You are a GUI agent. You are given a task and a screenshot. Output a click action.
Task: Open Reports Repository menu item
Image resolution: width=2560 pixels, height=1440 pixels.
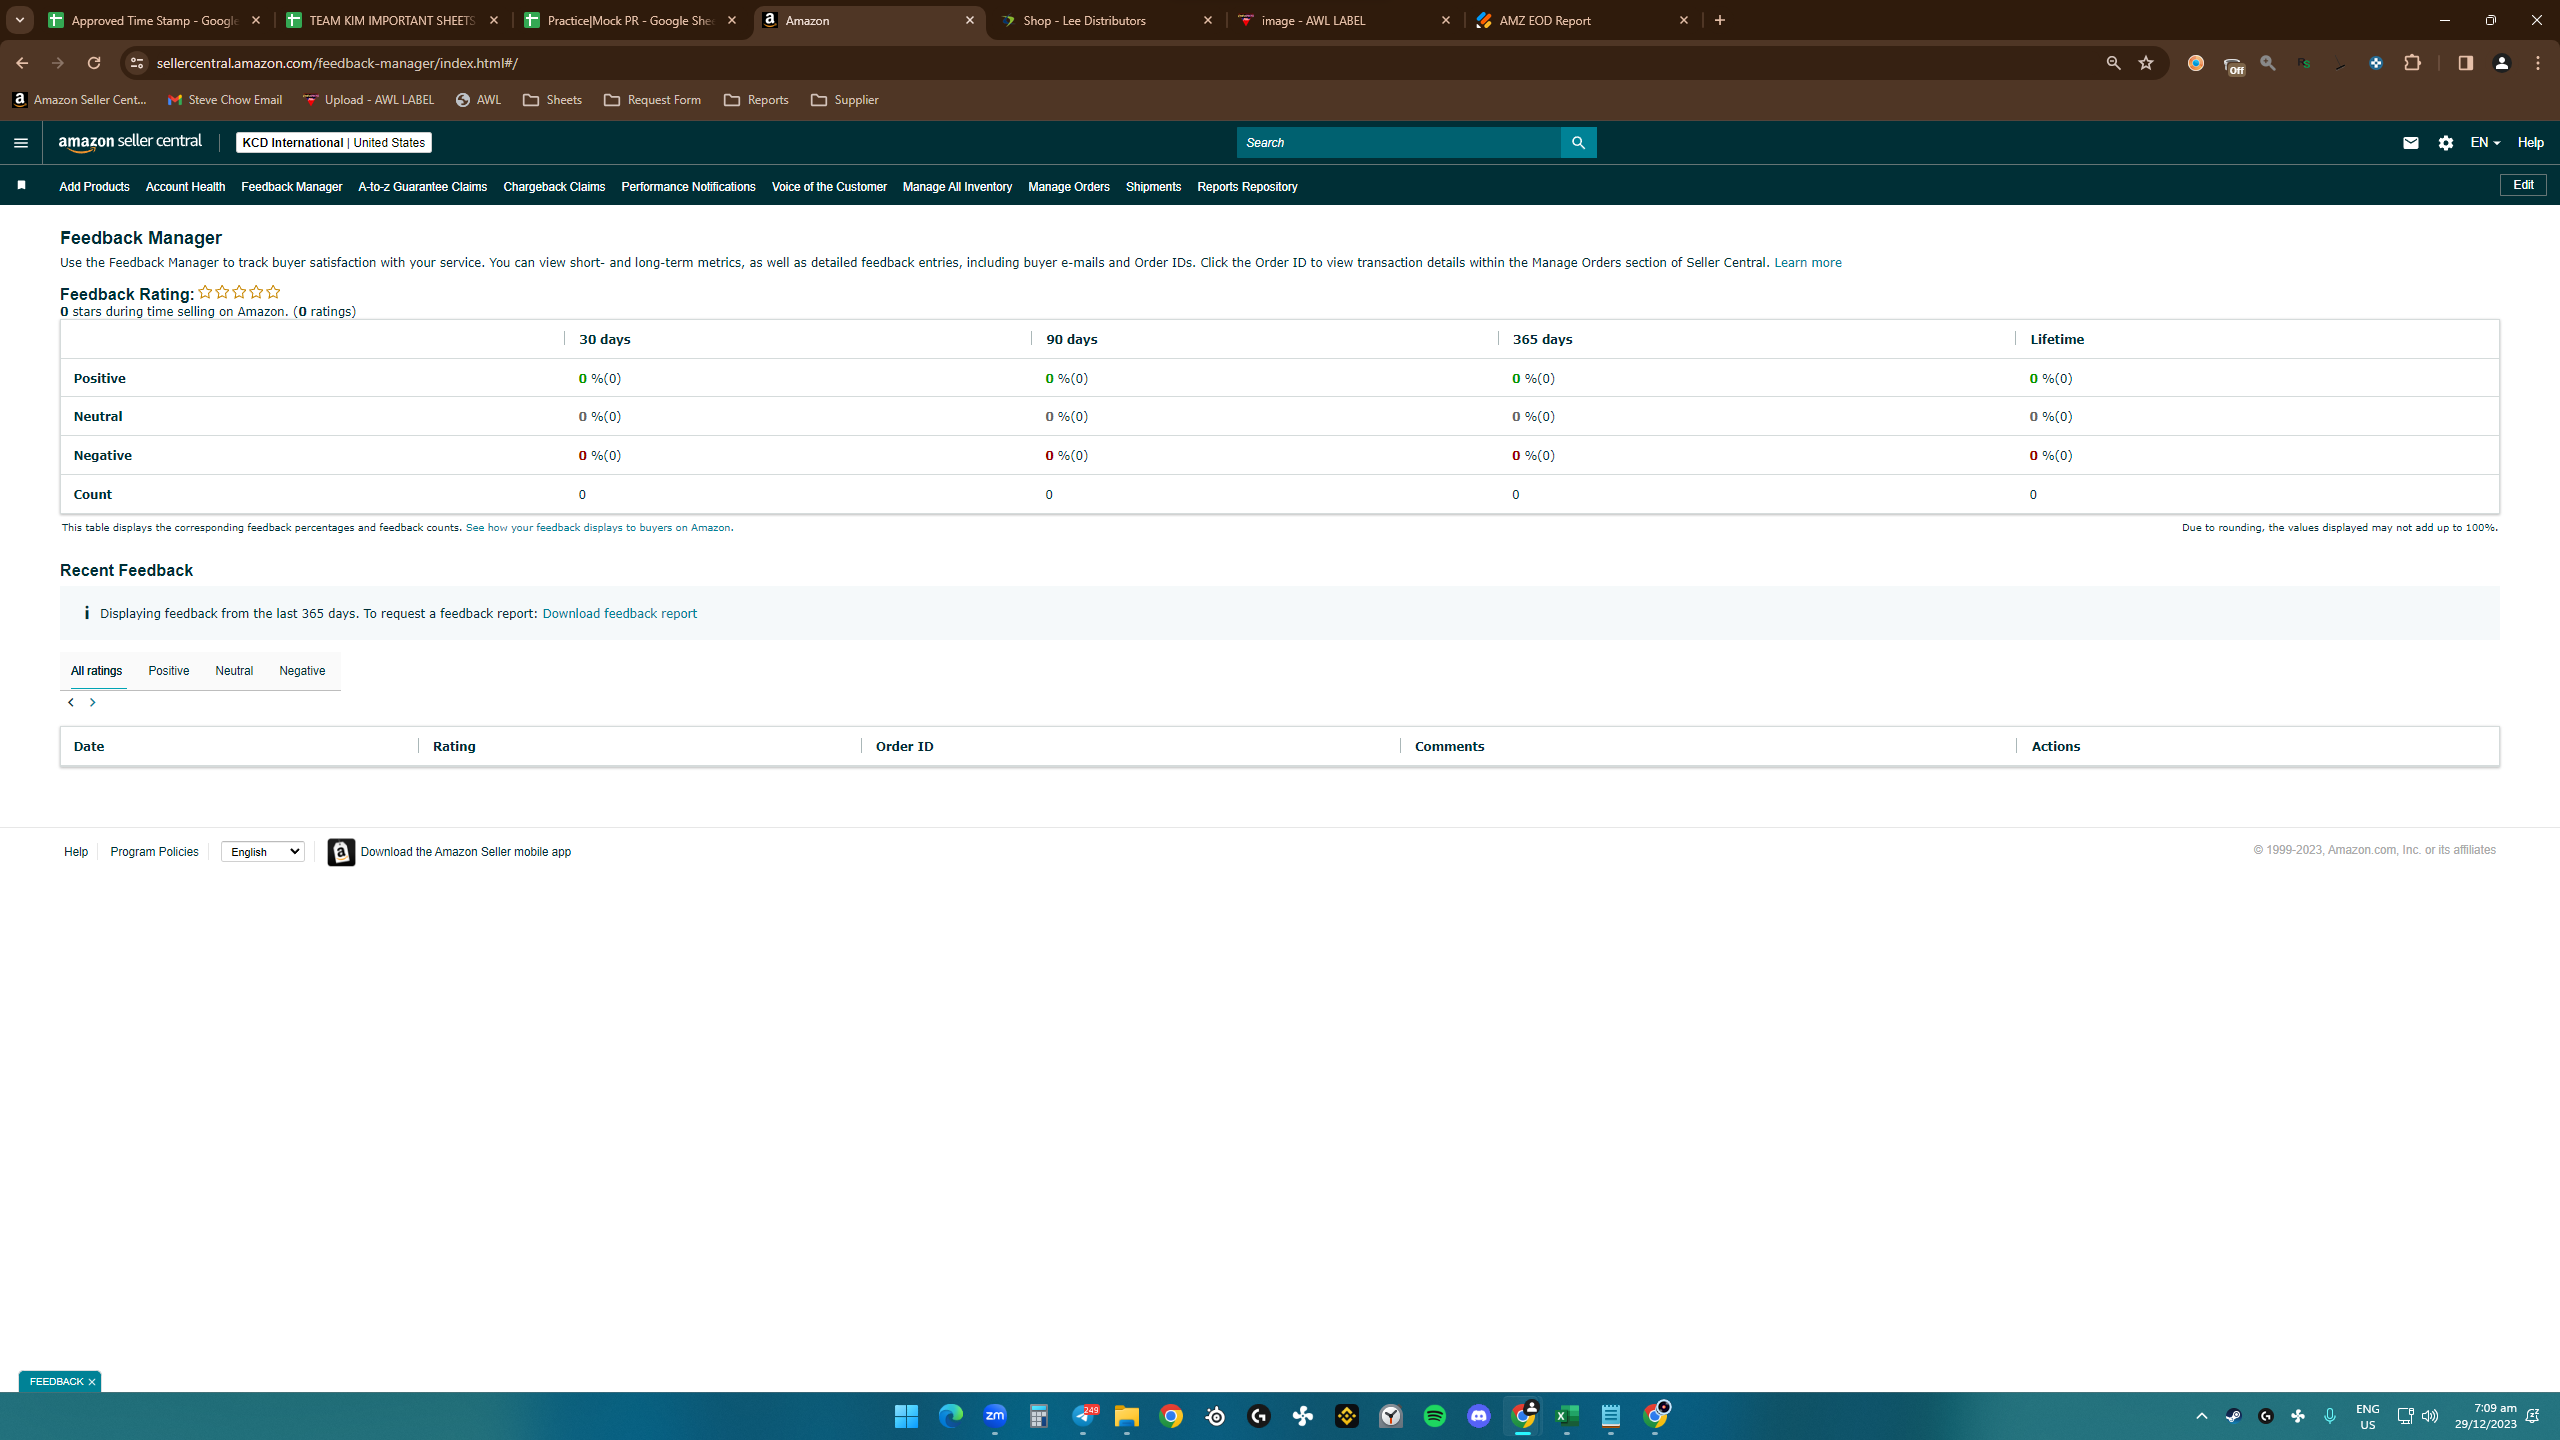click(x=1247, y=187)
